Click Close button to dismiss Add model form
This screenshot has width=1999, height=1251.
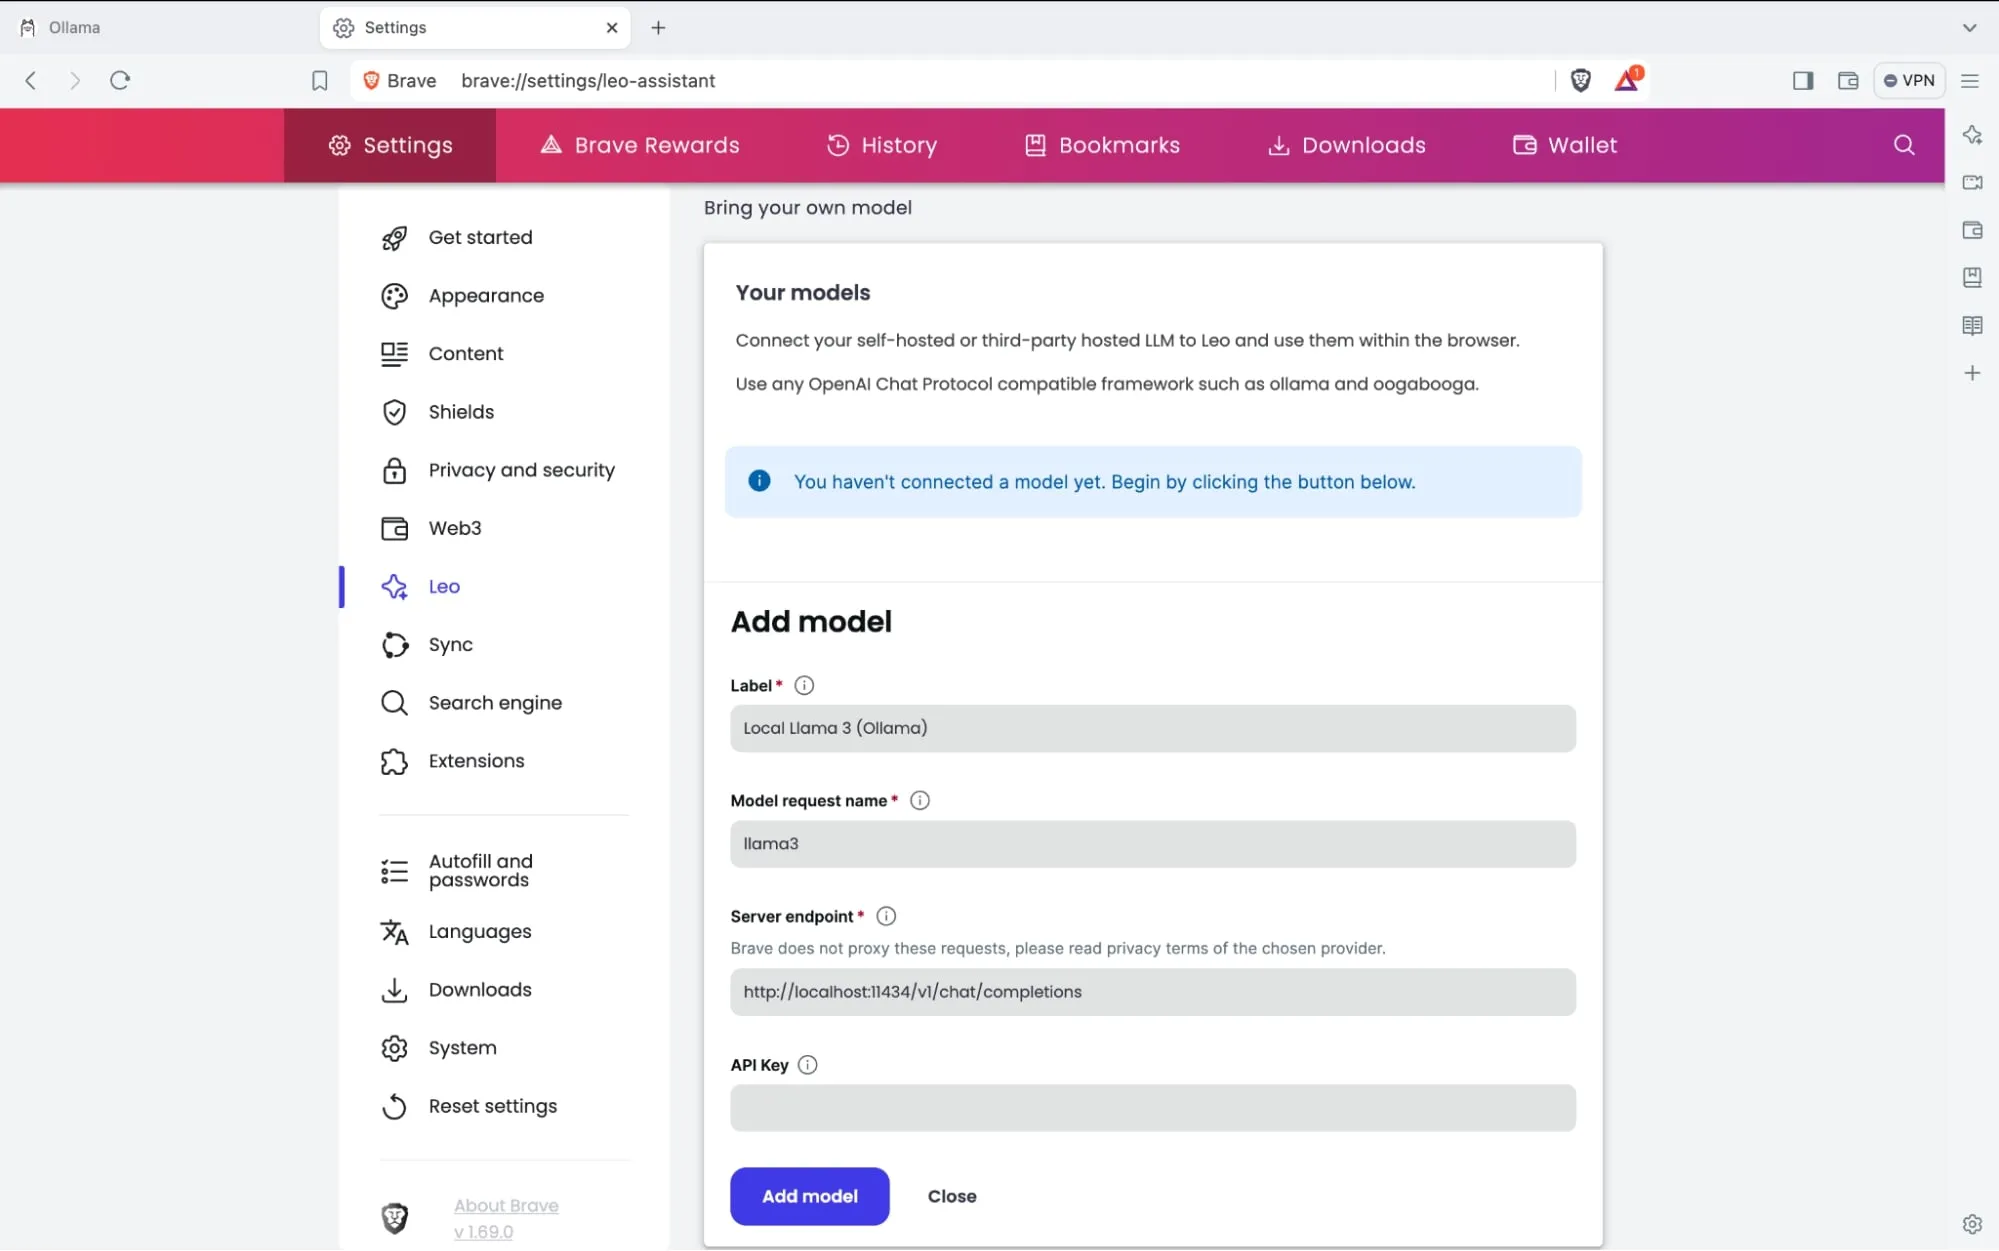(x=953, y=1196)
